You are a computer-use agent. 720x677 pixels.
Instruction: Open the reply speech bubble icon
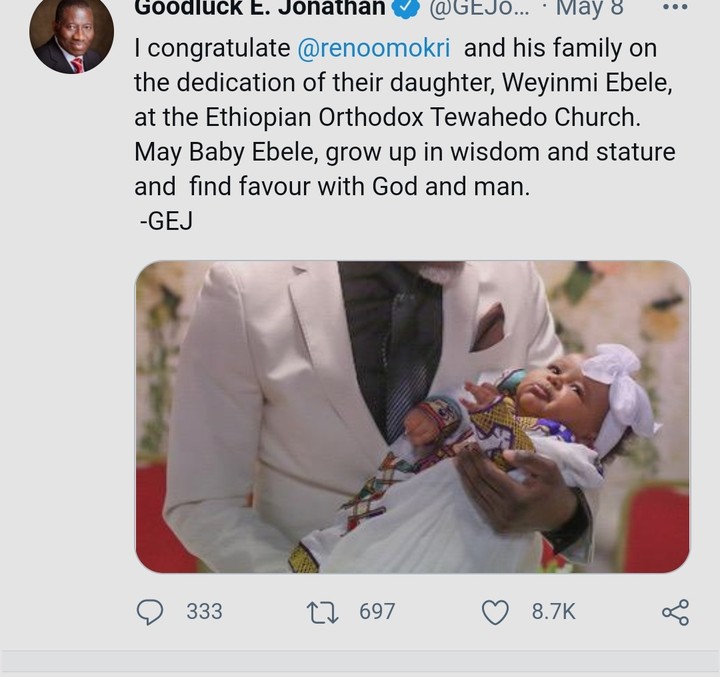(150, 611)
